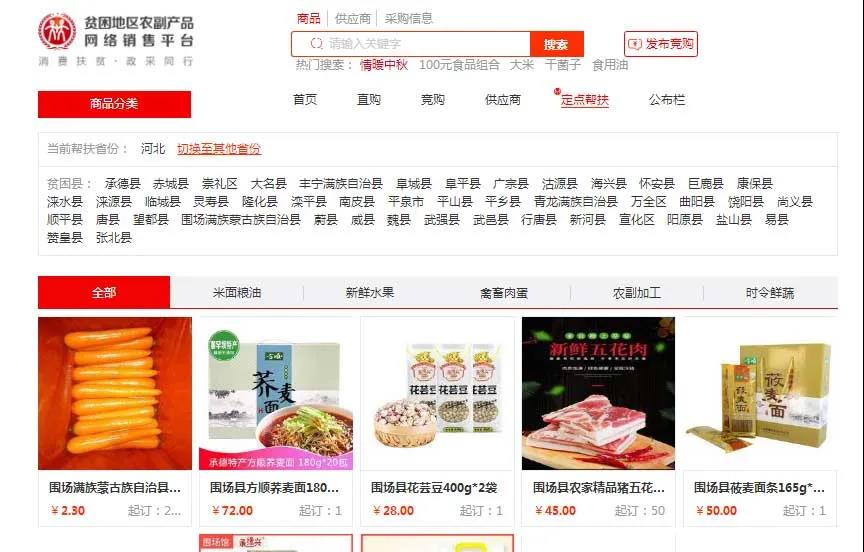Screen dimensions: 864x552
Task: Click the 情暖中秋 hot search link
Action: pos(384,65)
